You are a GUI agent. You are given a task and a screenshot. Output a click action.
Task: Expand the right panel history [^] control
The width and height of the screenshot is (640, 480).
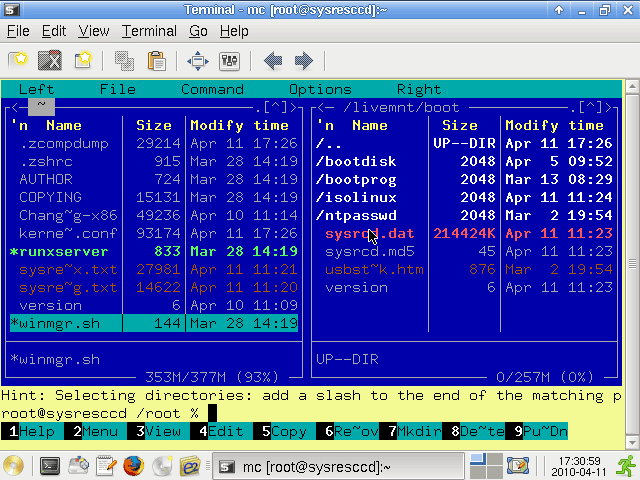(x=591, y=107)
